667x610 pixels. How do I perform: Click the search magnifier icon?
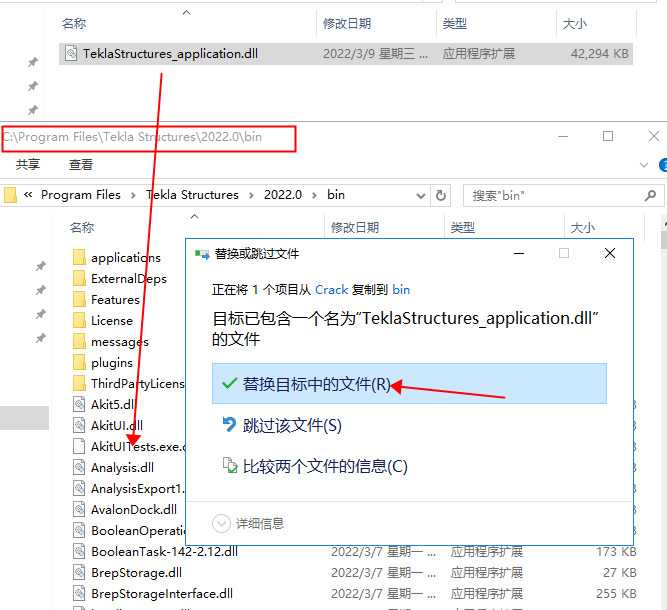650,196
